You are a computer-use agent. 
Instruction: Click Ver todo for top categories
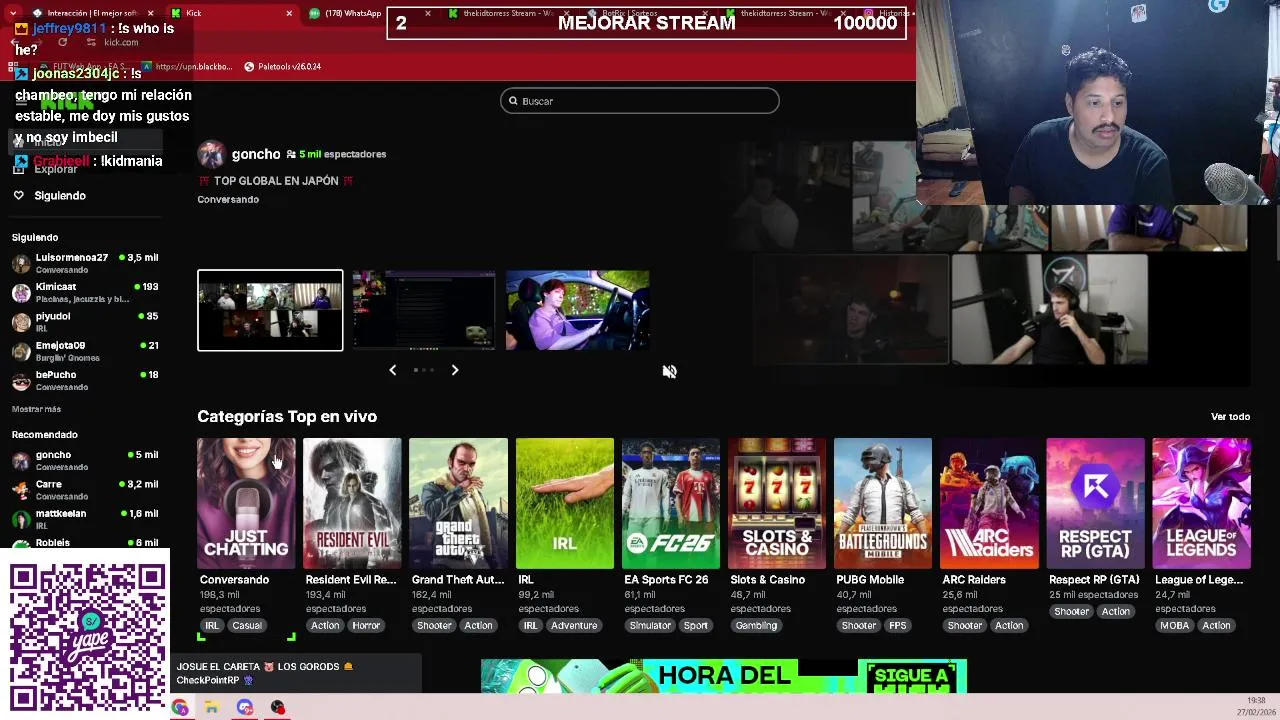[x=1230, y=417]
